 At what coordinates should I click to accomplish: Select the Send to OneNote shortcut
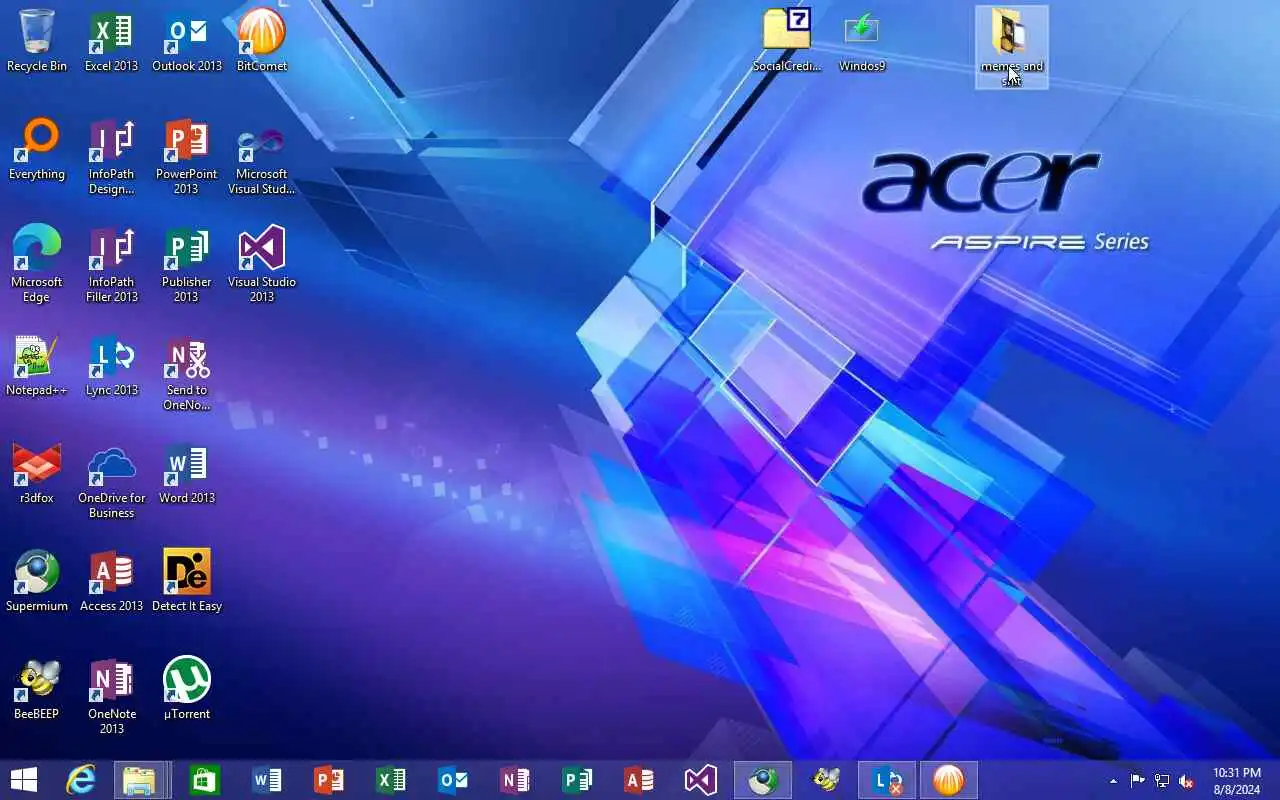[x=187, y=372]
